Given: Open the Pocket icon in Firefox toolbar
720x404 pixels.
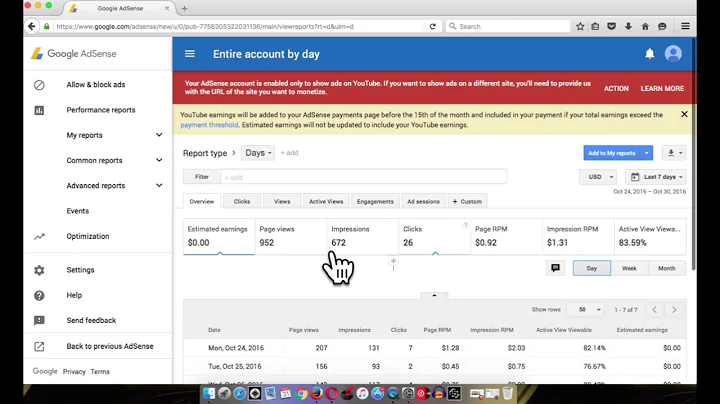Looking at the screenshot, I should click(612, 26).
